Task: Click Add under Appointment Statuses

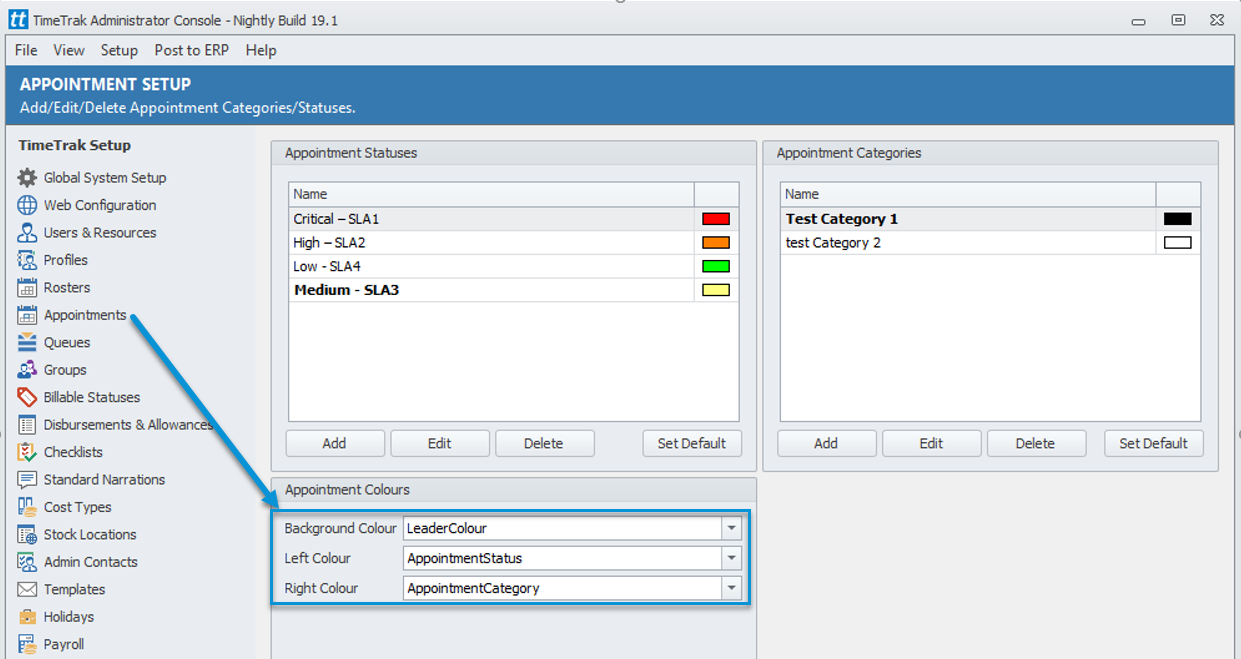Action: pos(335,443)
